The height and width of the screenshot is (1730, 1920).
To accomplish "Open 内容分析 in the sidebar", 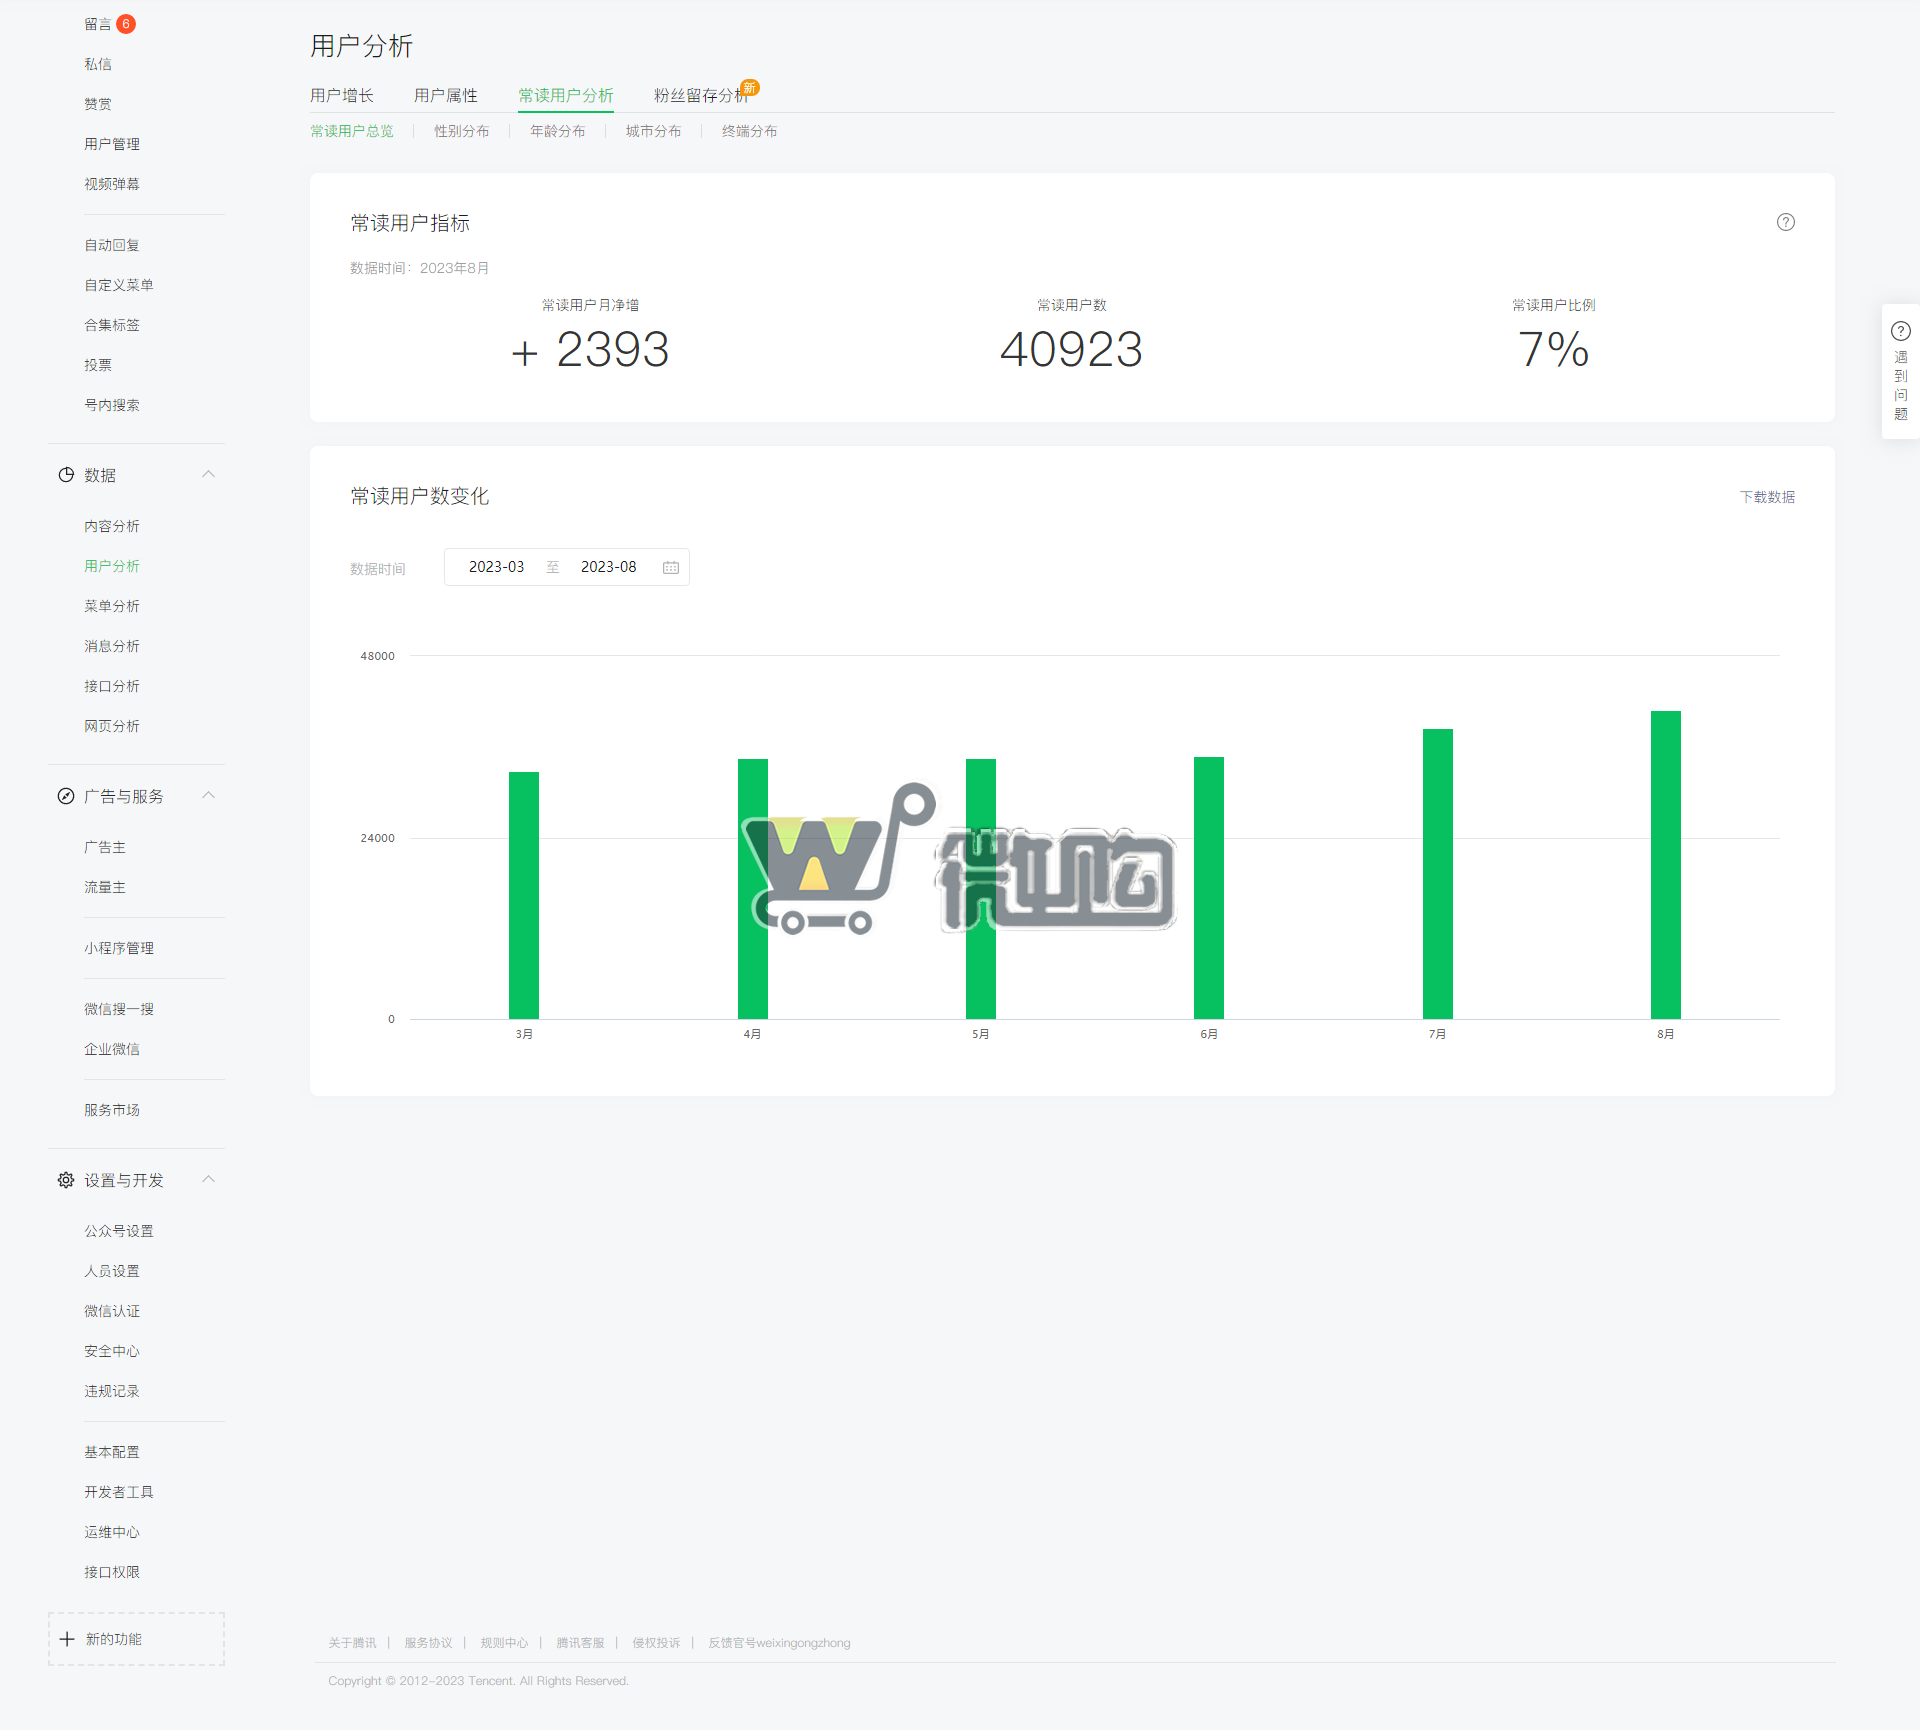I will click(x=111, y=526).
